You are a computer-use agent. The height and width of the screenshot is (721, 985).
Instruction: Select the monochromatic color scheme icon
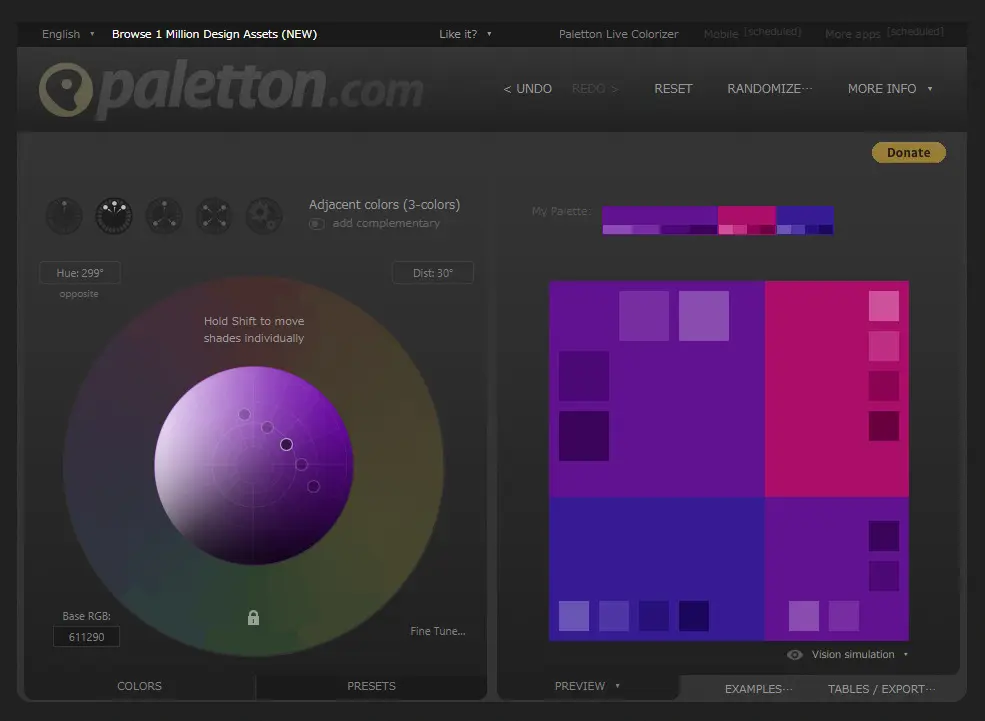[x=64, y=215]
